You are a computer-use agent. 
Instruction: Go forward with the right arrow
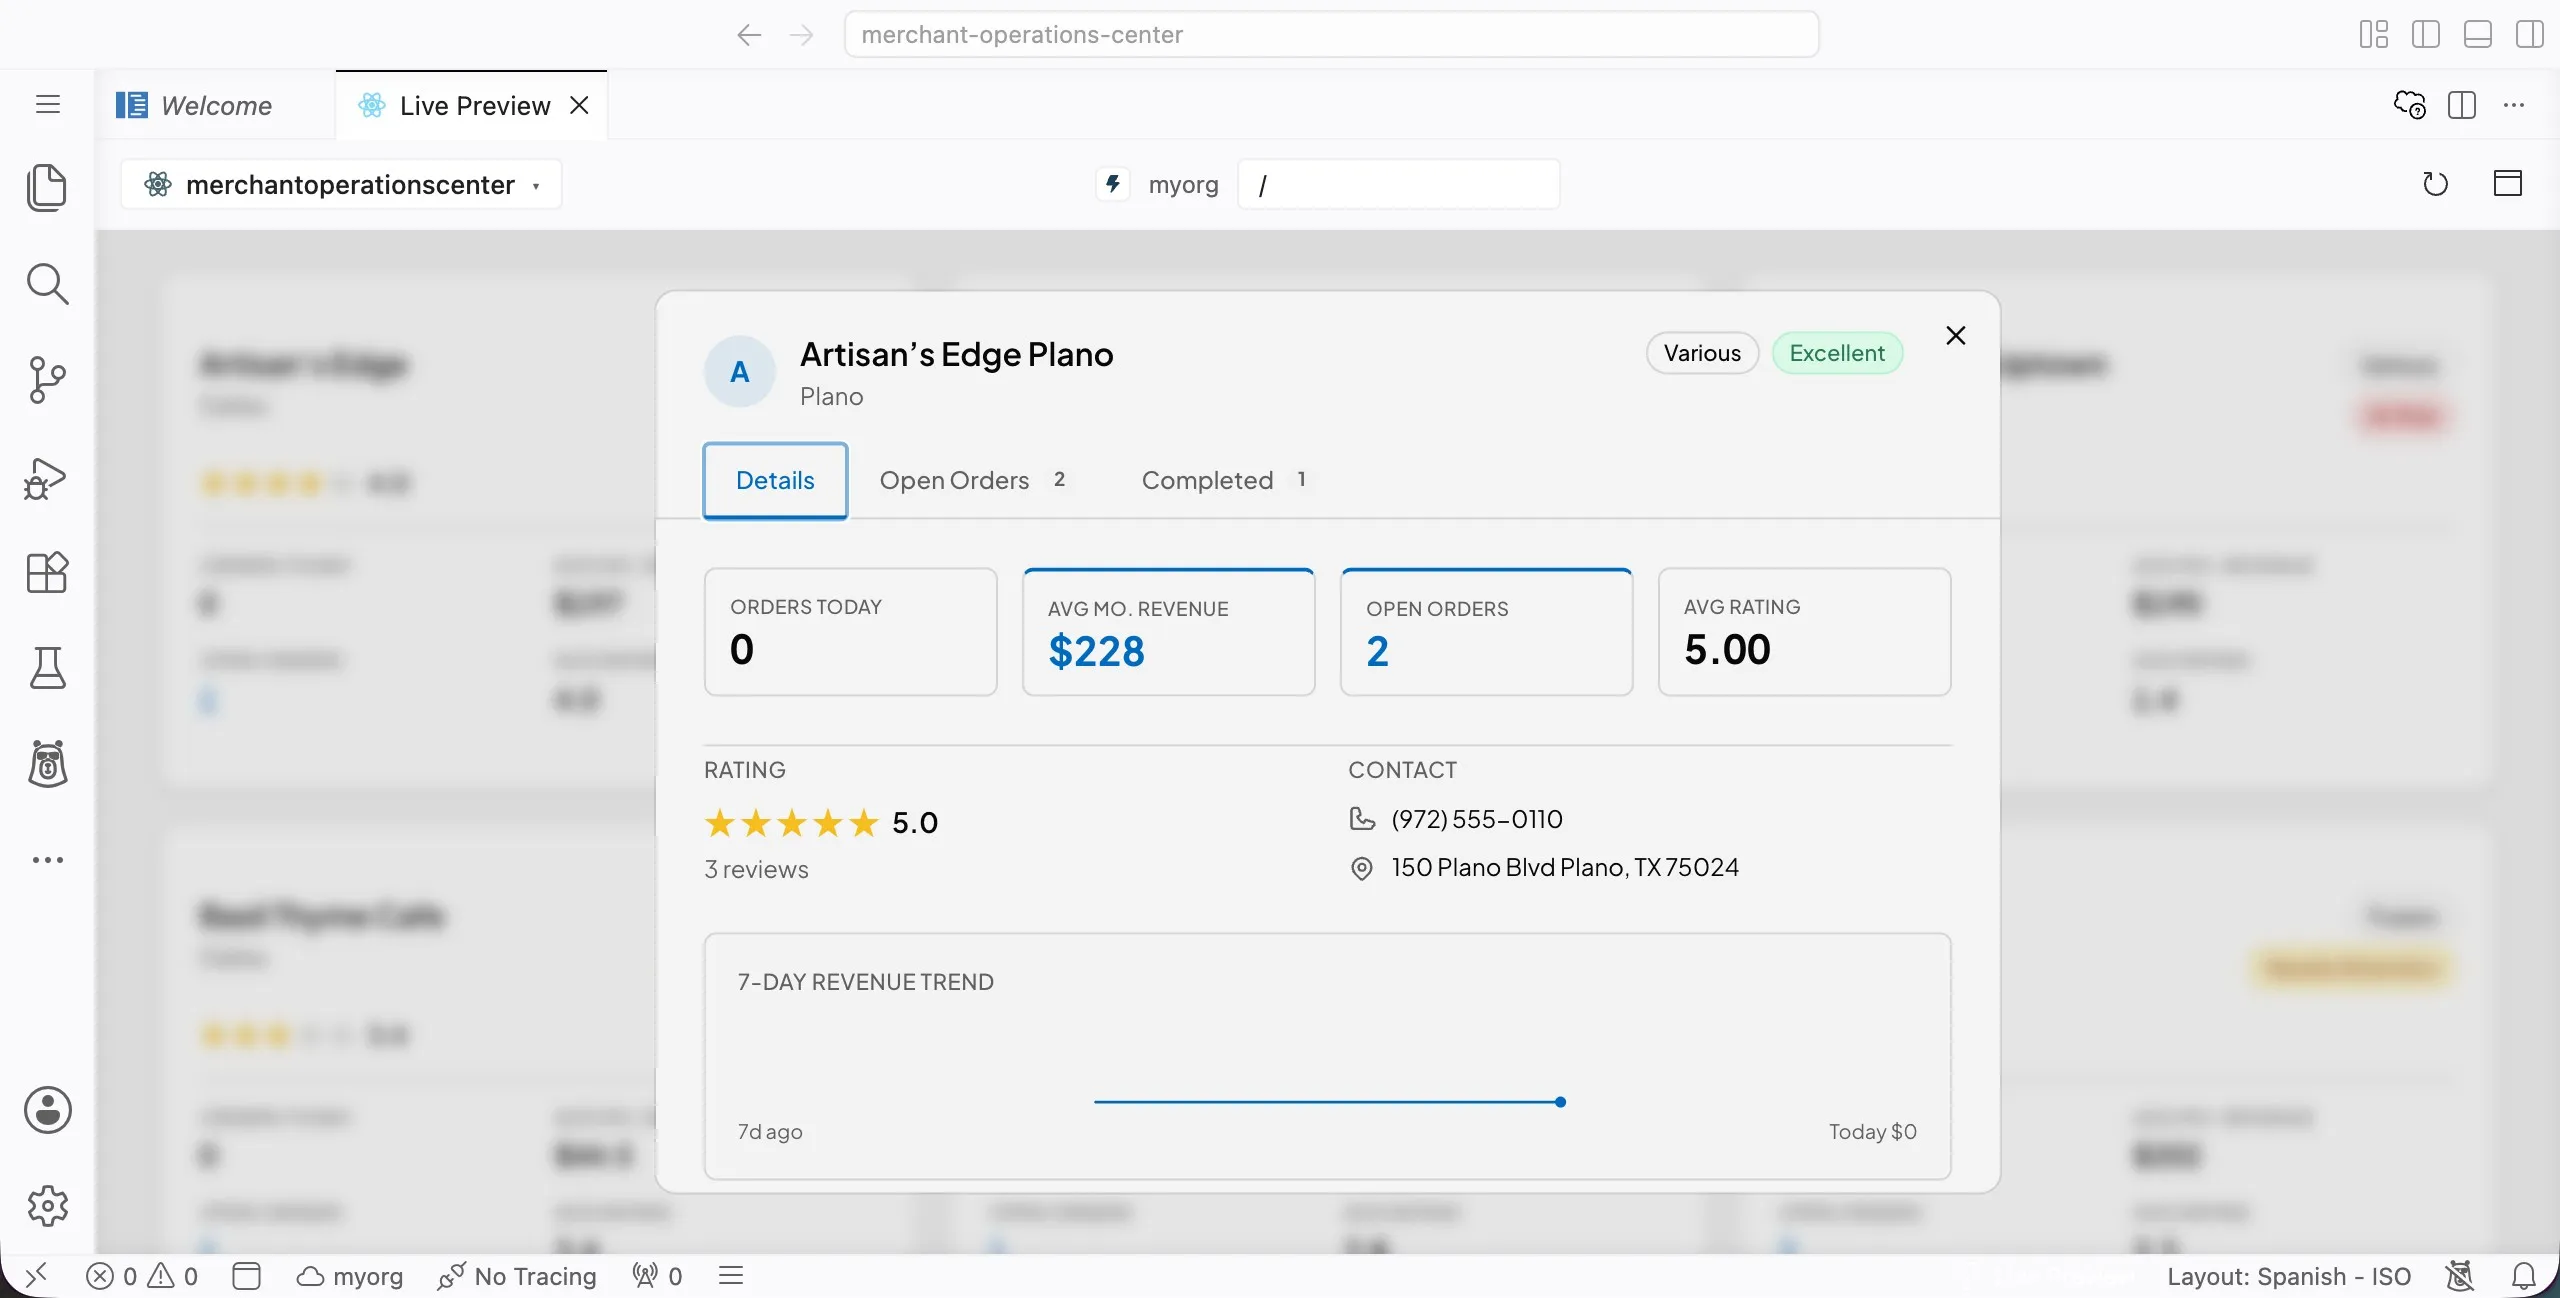(x=801, y=35)
